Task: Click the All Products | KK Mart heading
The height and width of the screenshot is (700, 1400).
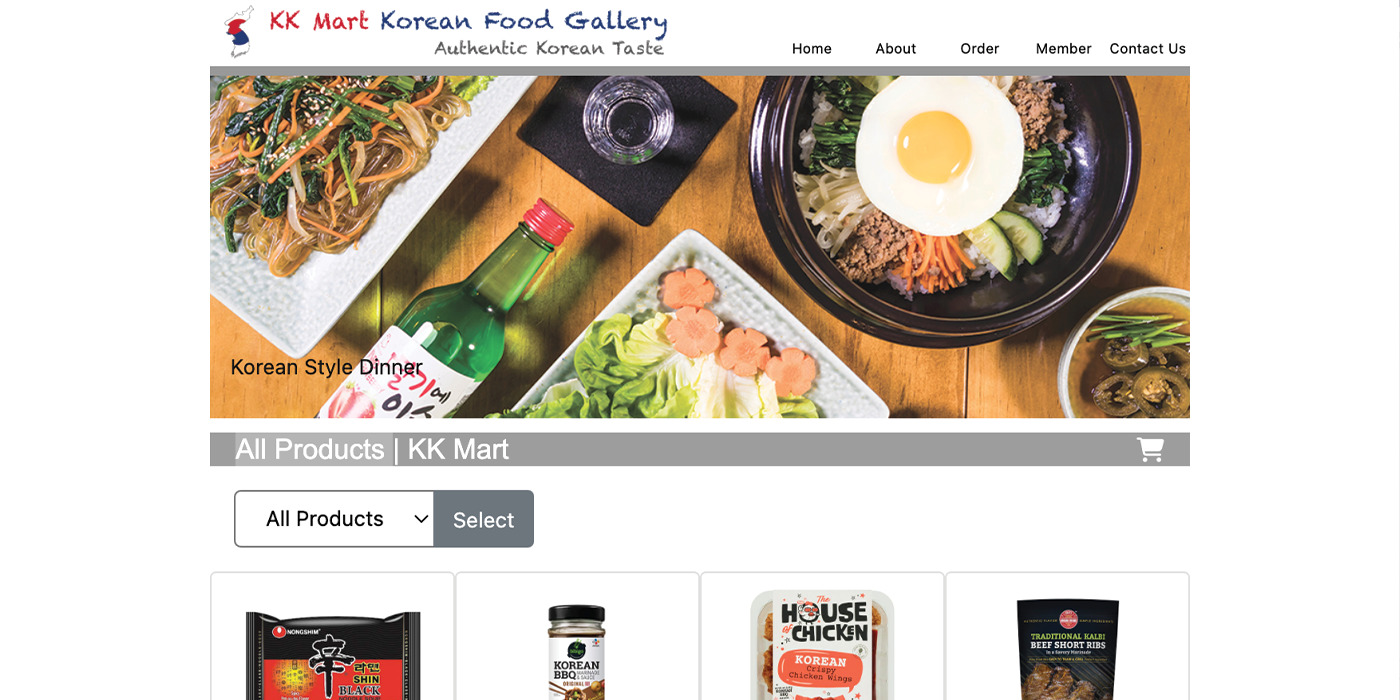Action: 372,450
